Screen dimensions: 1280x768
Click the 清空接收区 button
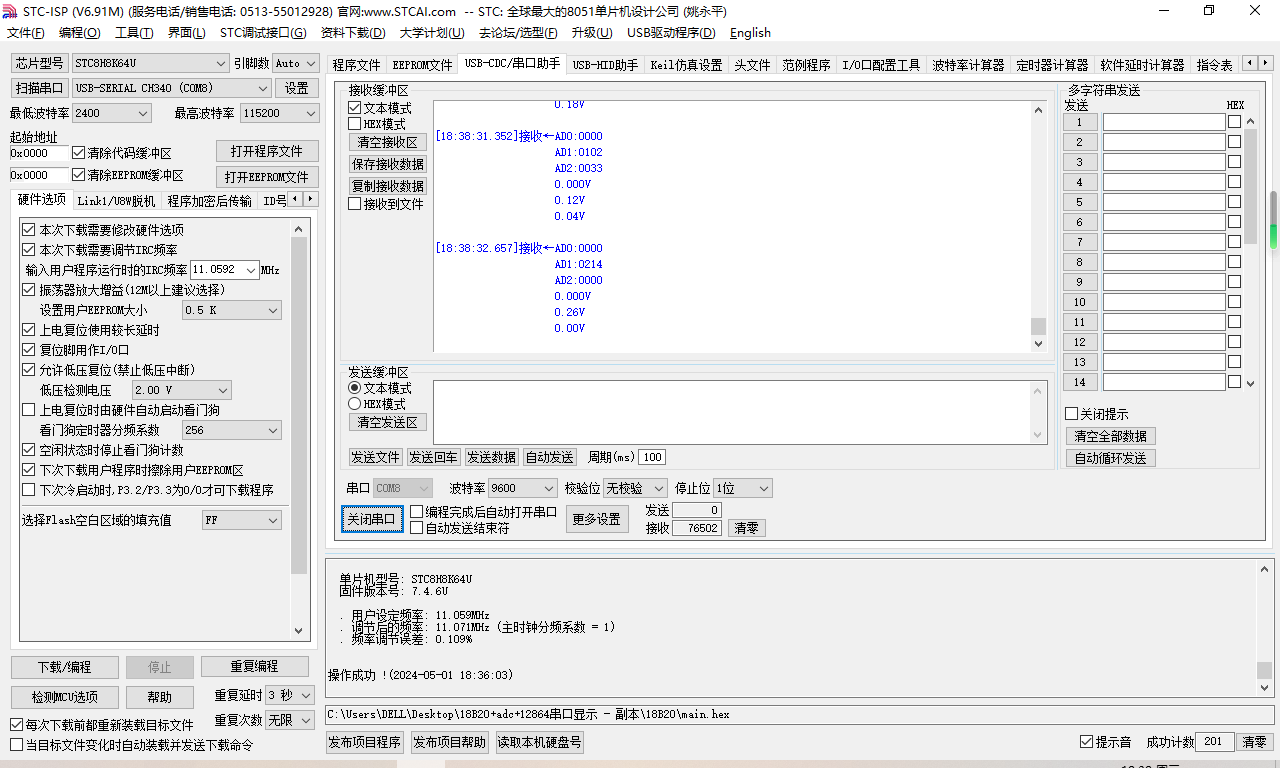(x=388, y=142)
